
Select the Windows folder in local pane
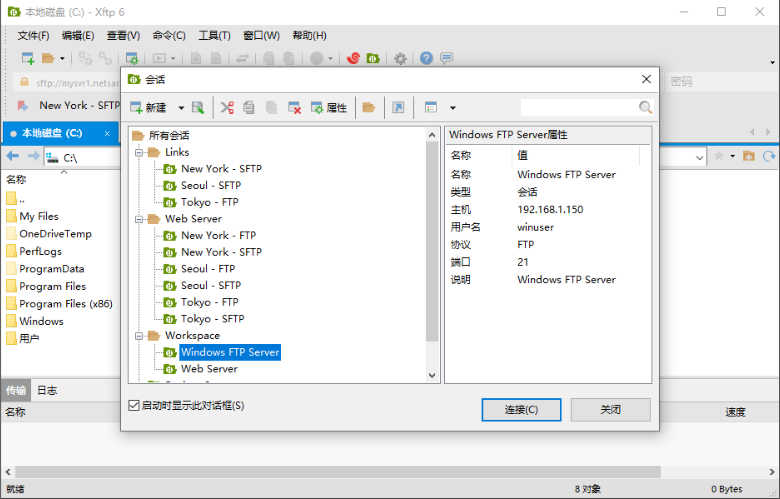point(41,321)
